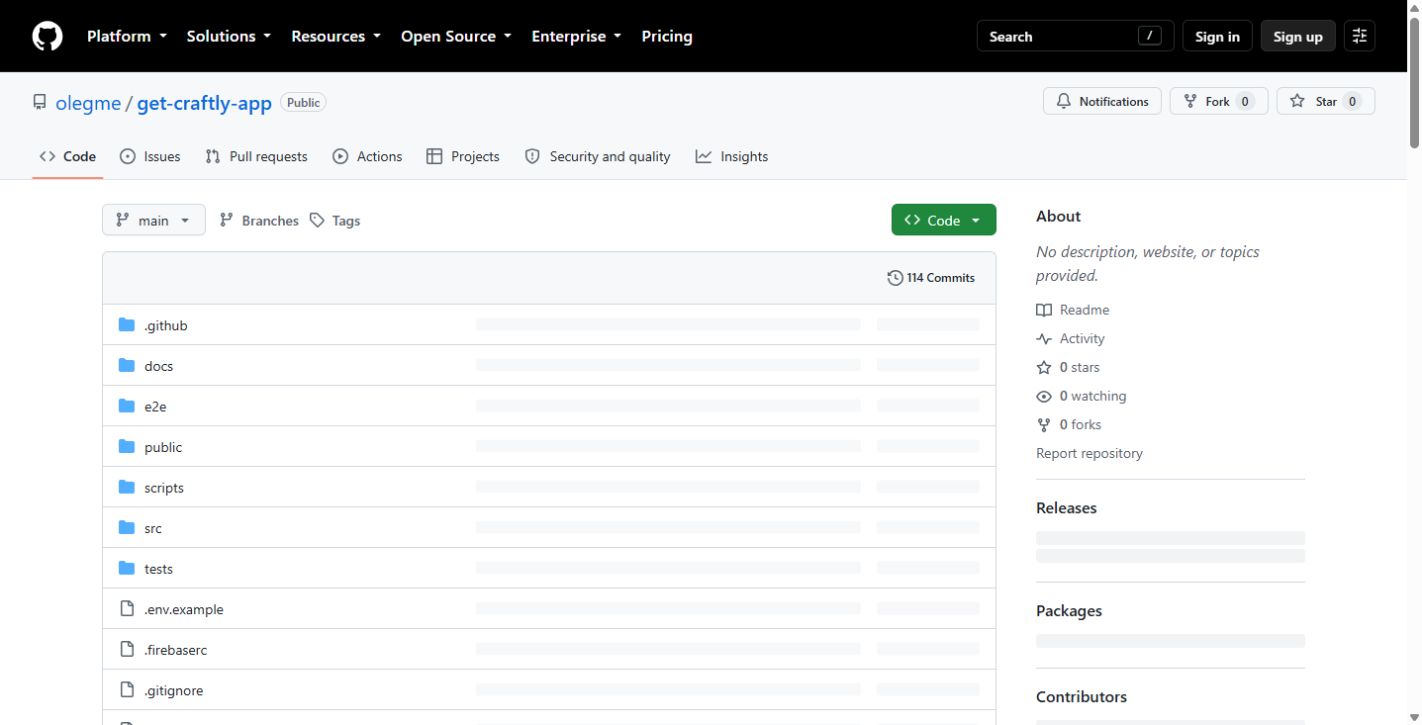Screen dimensions: 1422x725
Task: Fork the repository
Action: coord(1218,101)
